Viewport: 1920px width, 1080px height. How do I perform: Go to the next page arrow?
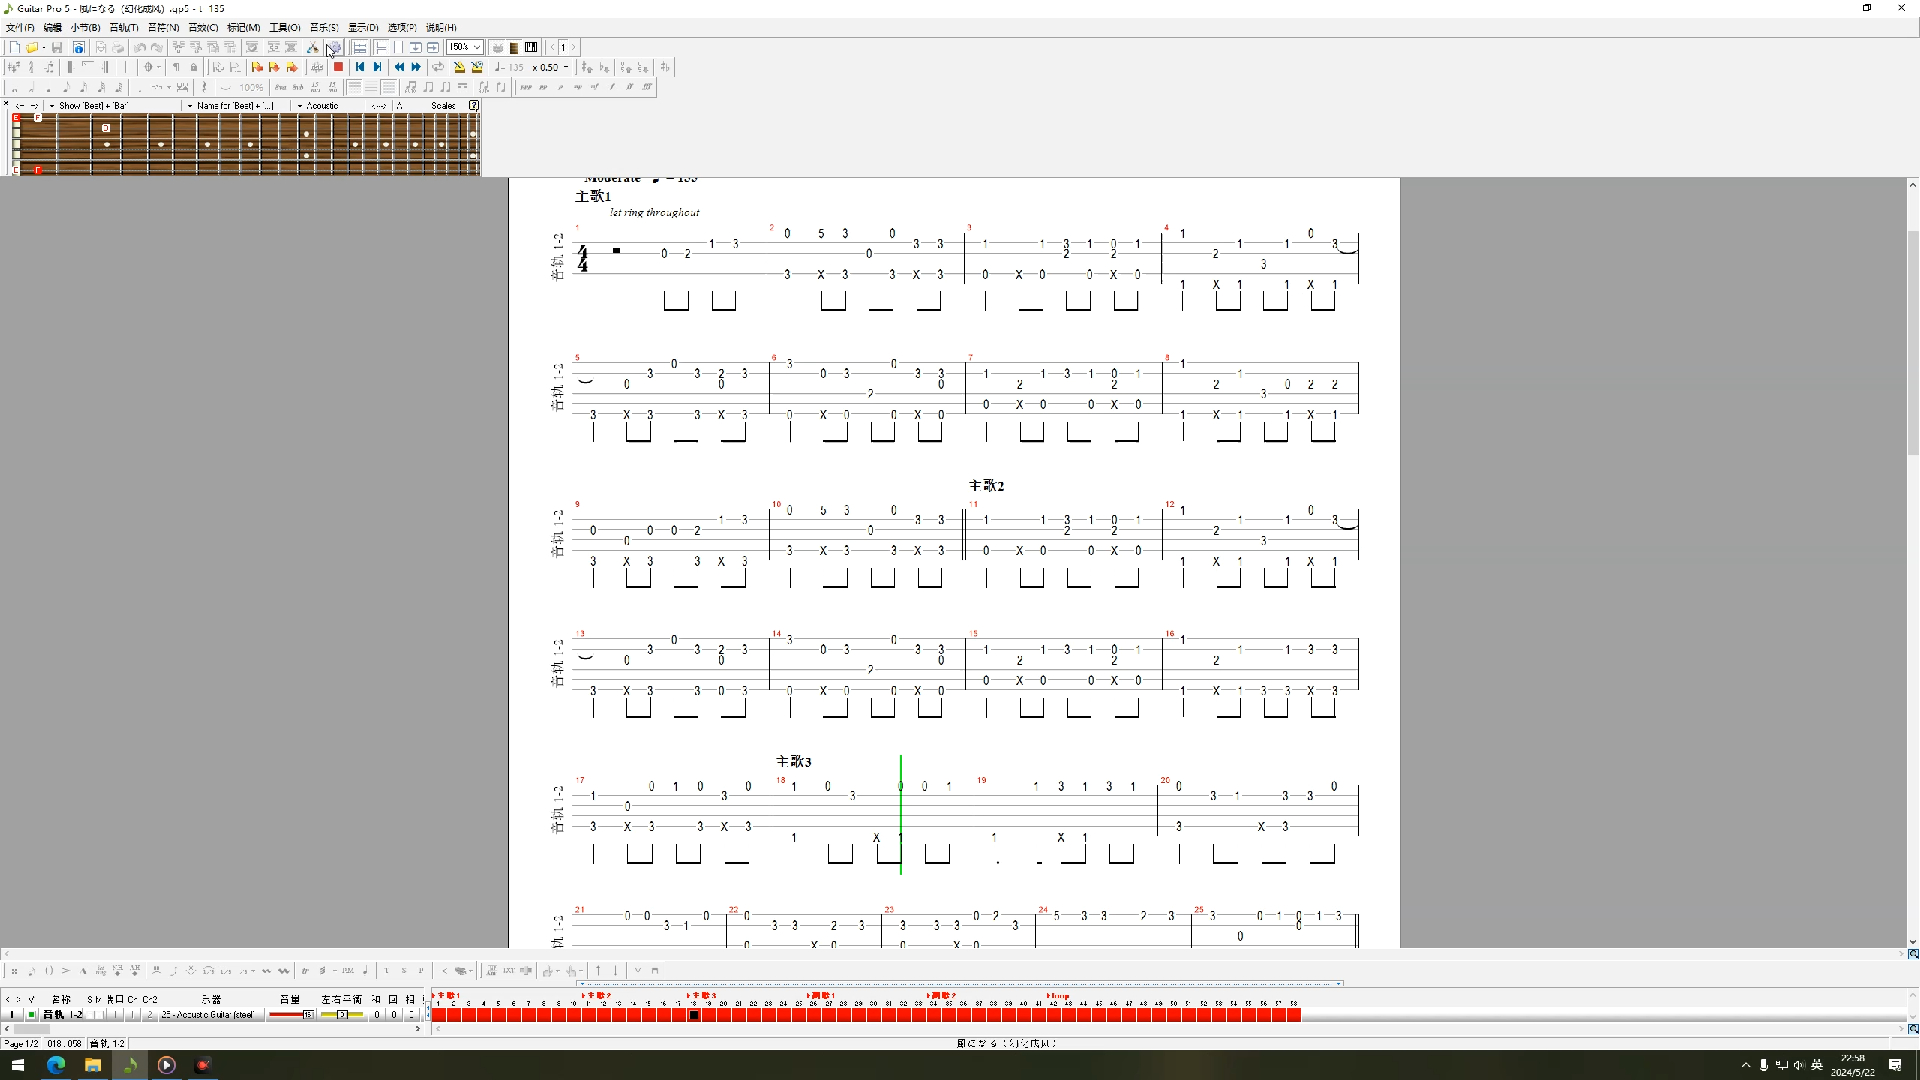point(574,47)
